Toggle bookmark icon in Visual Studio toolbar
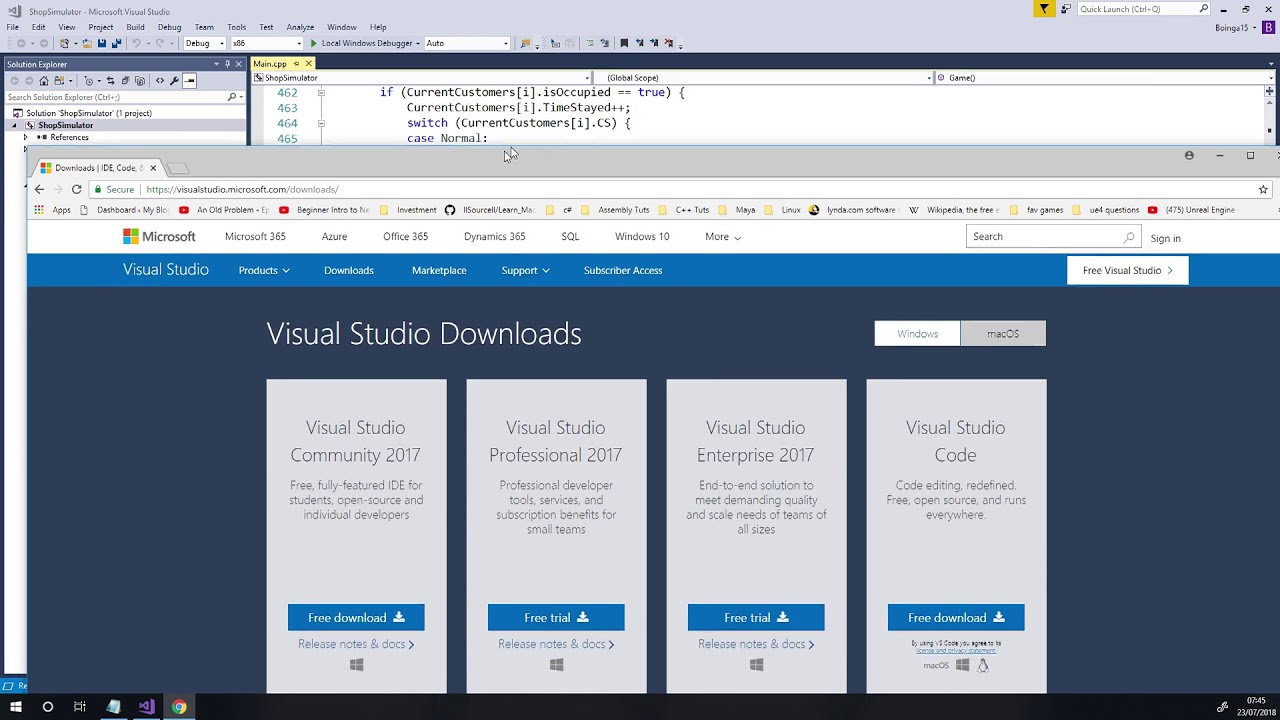Viewport: 1280px width, 720px height. coord(624,43)
